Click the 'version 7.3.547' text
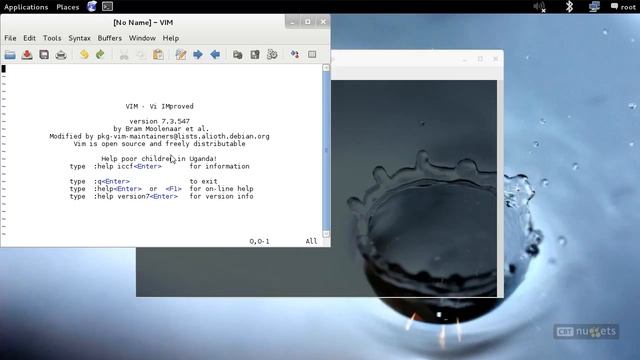 [x=160, y=121]
